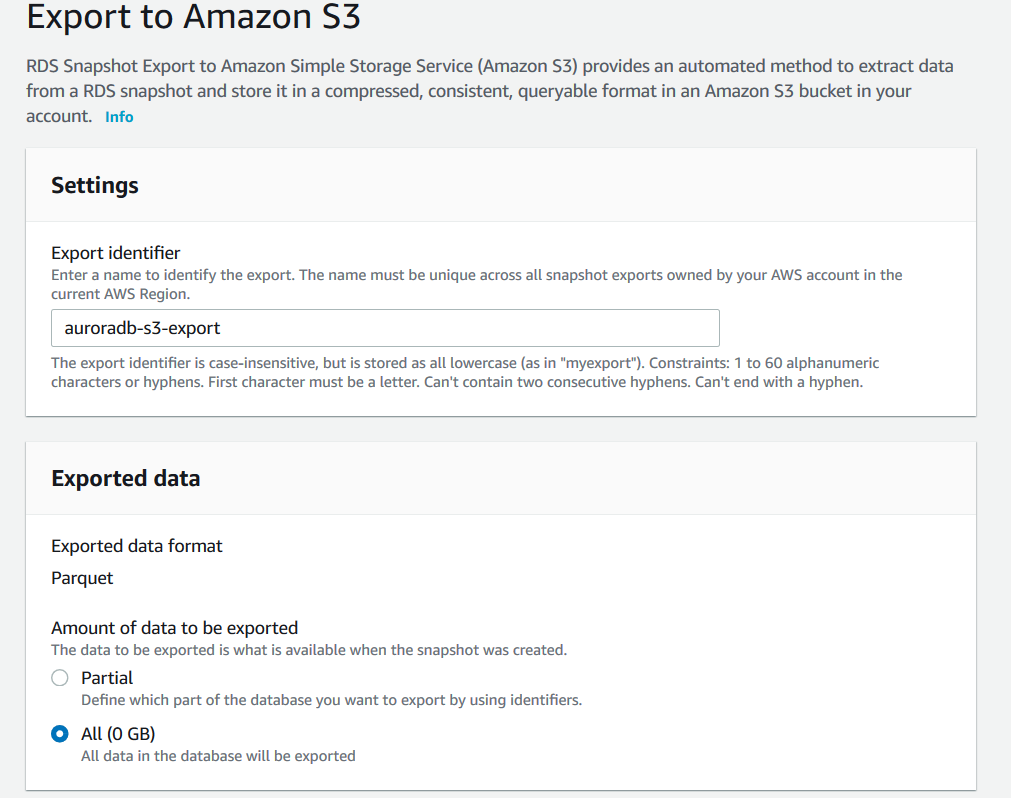
Task: Click the Settings section heading
Action: click(95, 185)
